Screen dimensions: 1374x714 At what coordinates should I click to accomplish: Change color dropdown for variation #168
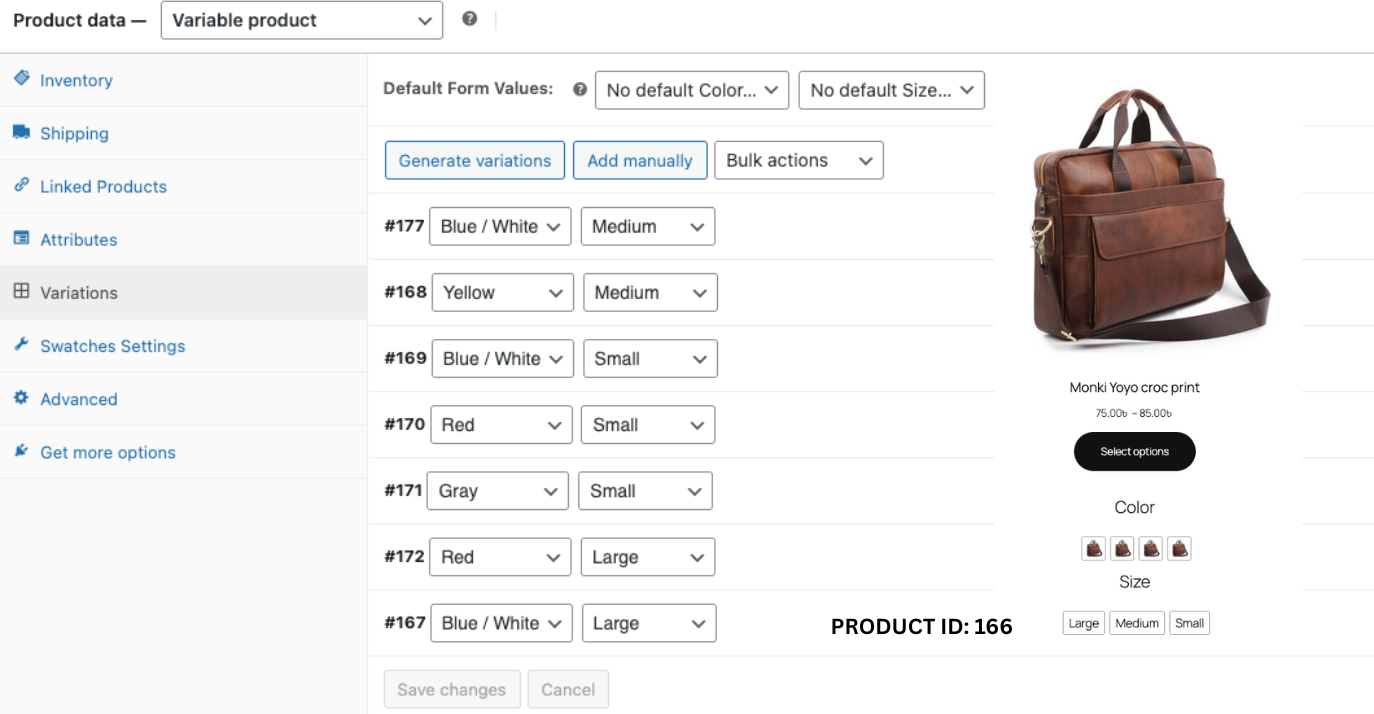502,292
